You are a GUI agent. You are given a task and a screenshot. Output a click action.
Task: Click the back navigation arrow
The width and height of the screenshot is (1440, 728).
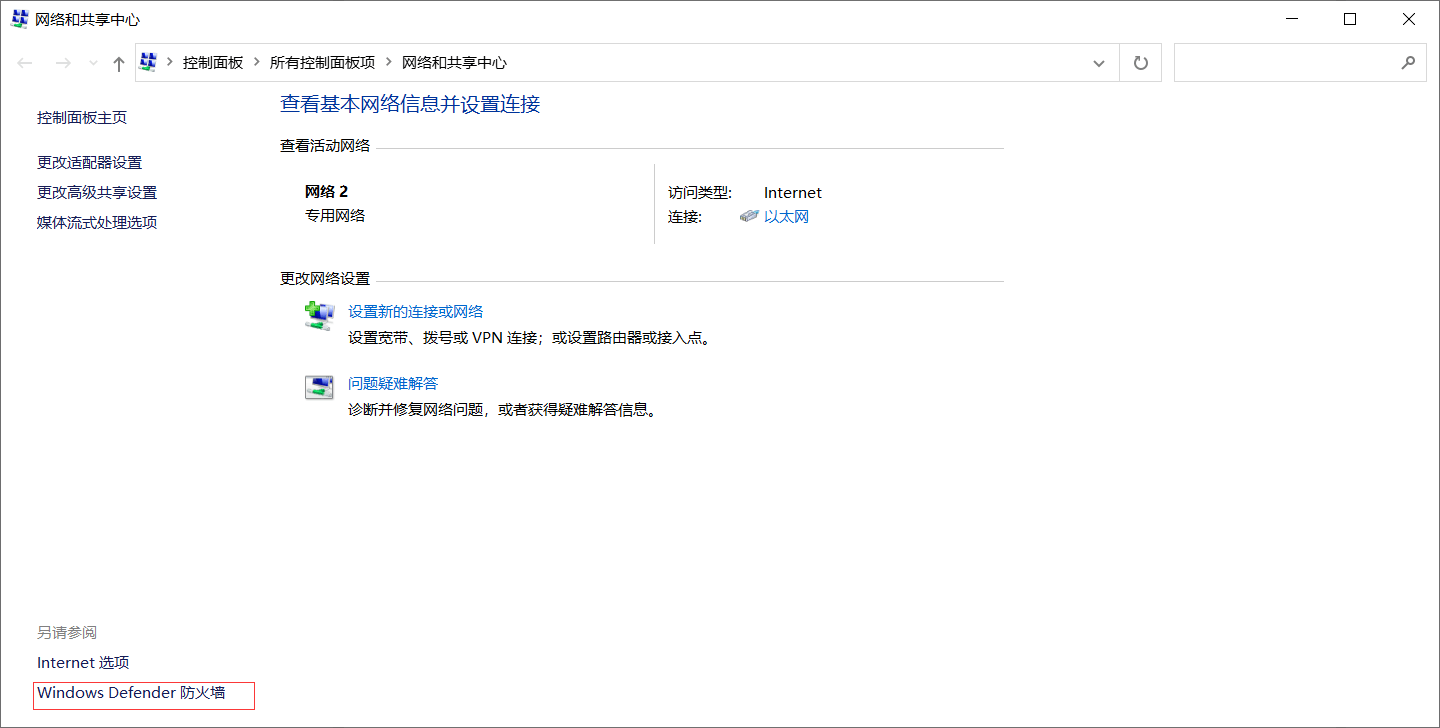click(26, 63)
